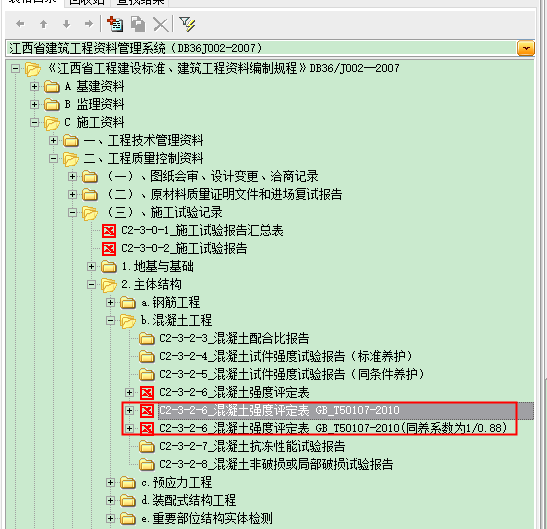
Task: Expand 1. 地基与基础 node
Action: (x=91, y=267)
